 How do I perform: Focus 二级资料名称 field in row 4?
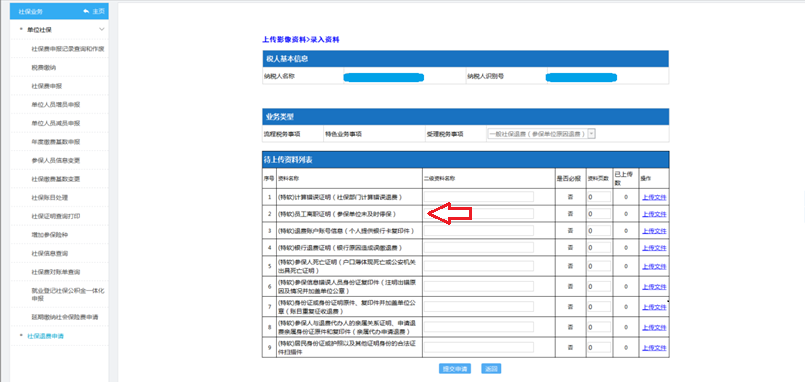(478, 247)
